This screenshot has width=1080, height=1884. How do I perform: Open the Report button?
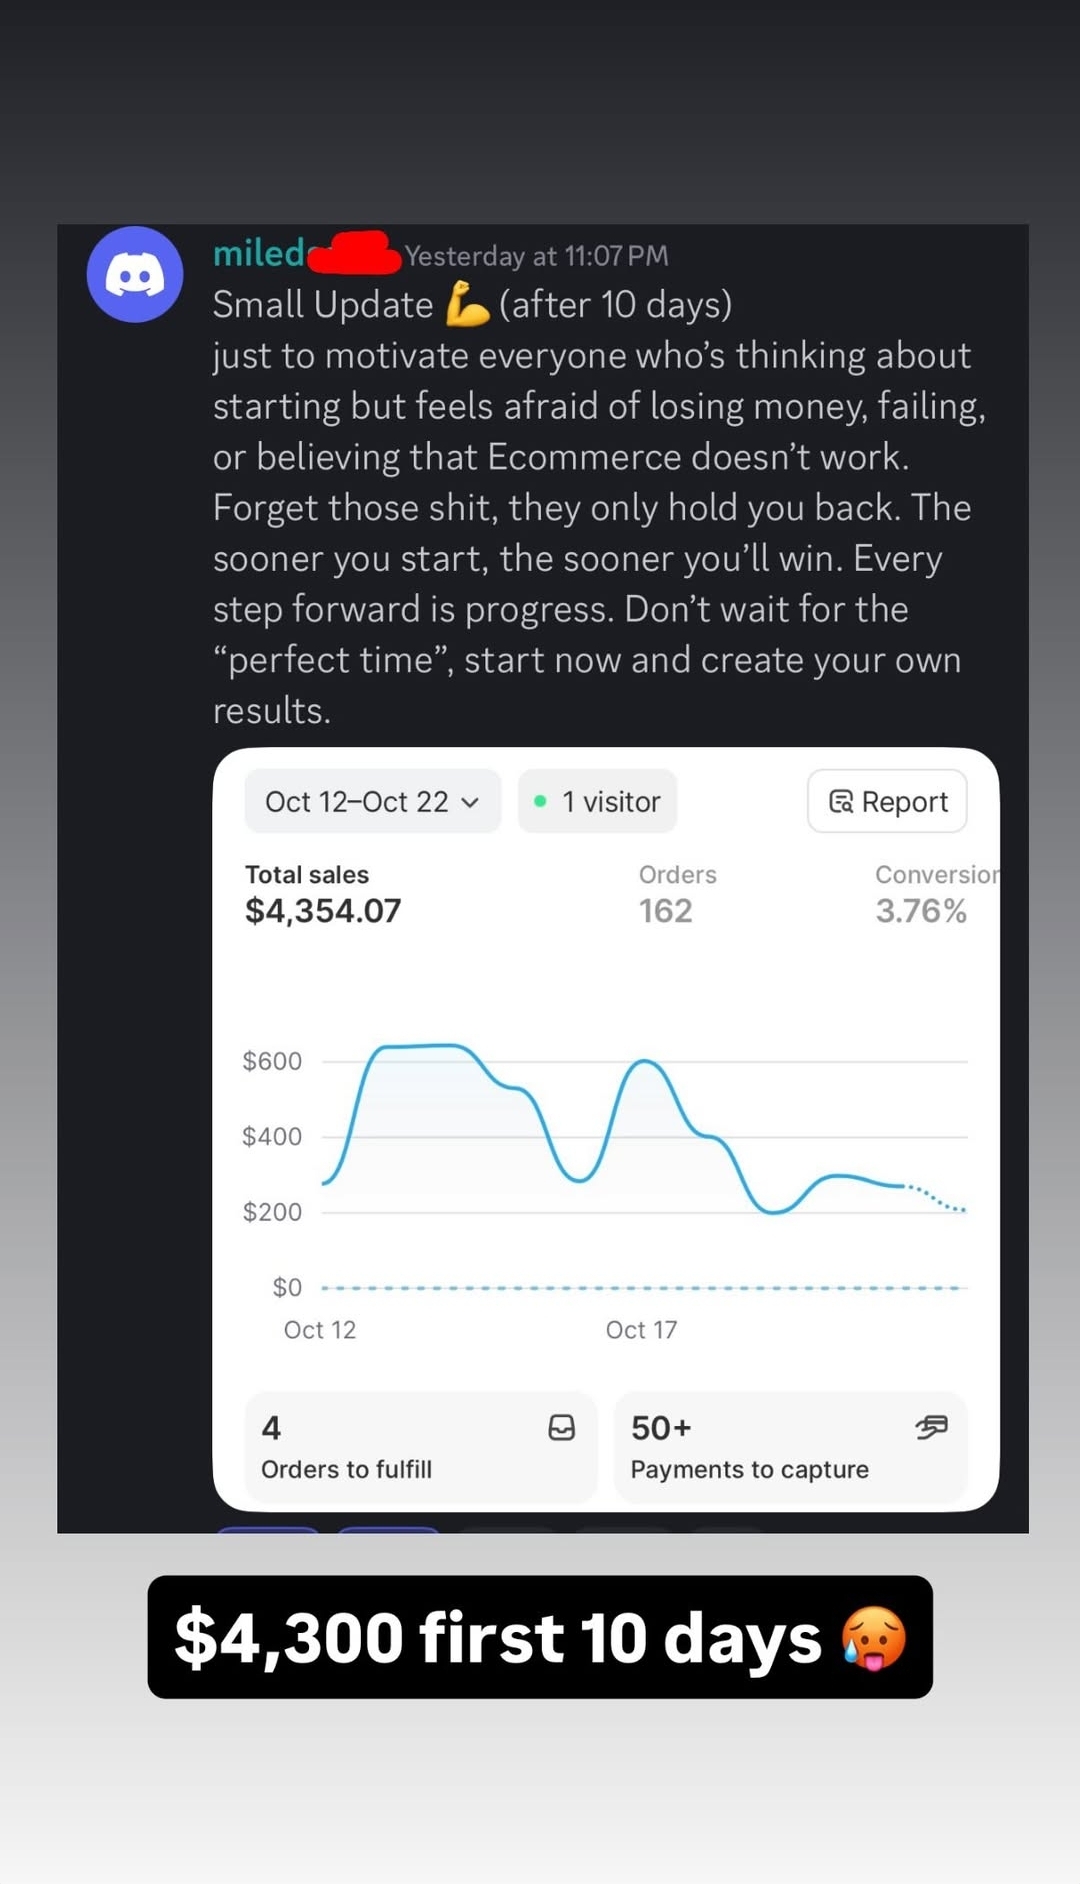pyautogui.click(x=887, y=801)
